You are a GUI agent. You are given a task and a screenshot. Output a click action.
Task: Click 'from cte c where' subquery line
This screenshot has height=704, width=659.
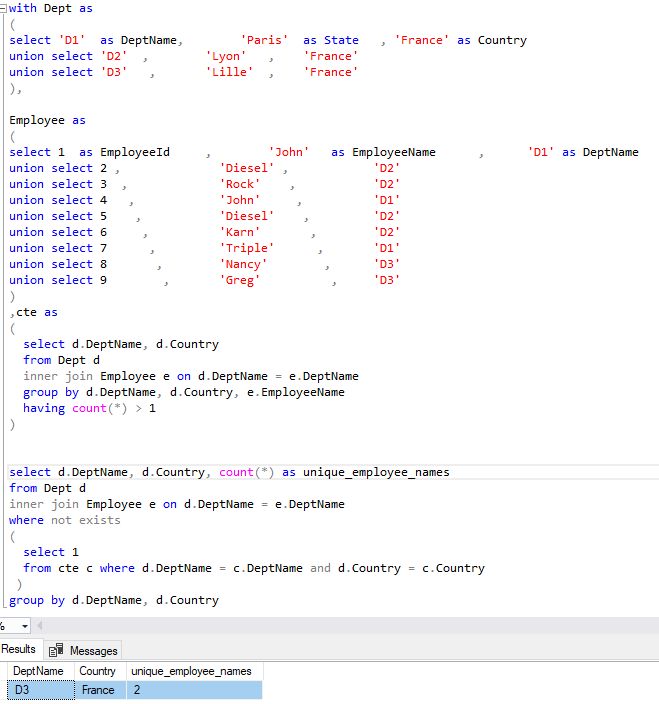254,568
